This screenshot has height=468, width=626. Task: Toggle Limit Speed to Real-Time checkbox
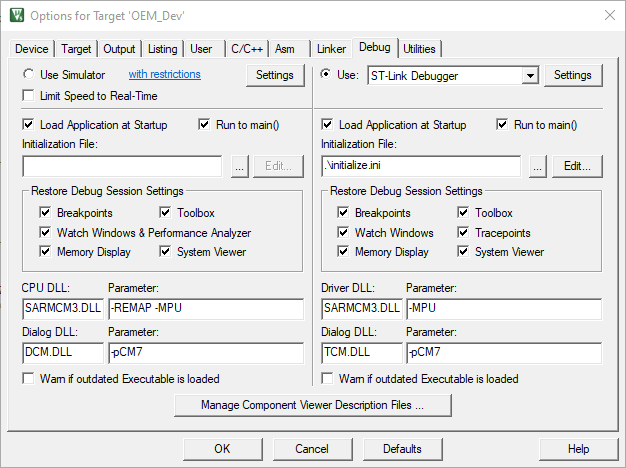pyautogui.click(x=28, y=95)
